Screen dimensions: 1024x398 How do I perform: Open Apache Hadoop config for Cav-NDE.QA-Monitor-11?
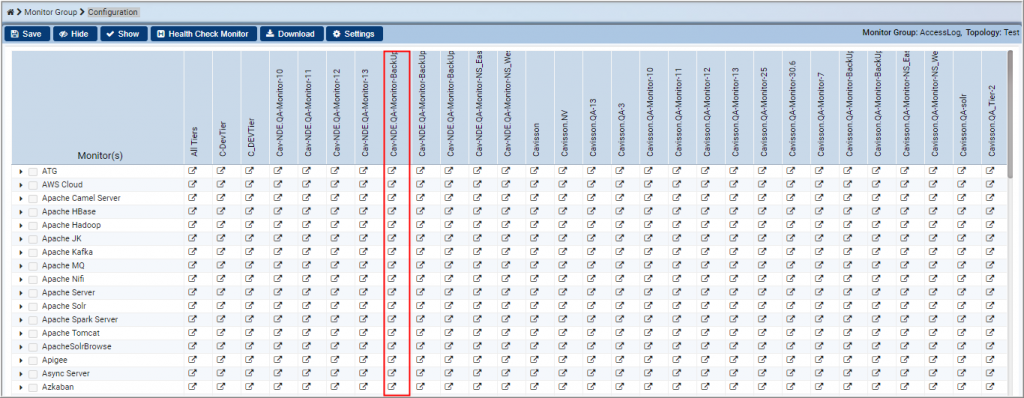coord(306,225)
